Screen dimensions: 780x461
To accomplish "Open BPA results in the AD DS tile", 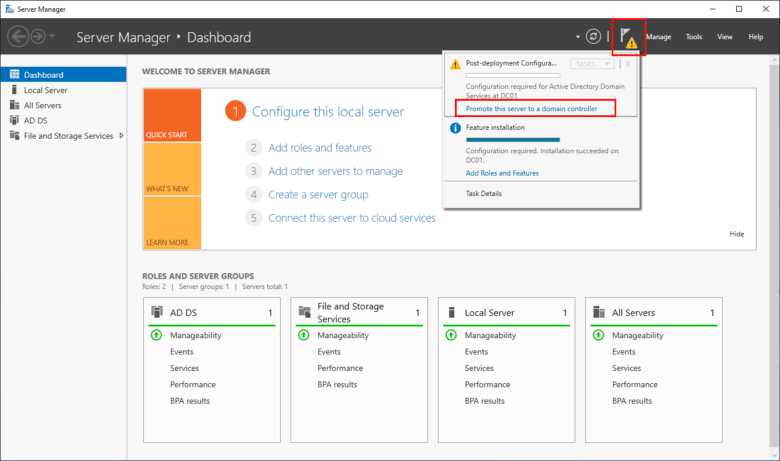I will [x=190, y=401].
